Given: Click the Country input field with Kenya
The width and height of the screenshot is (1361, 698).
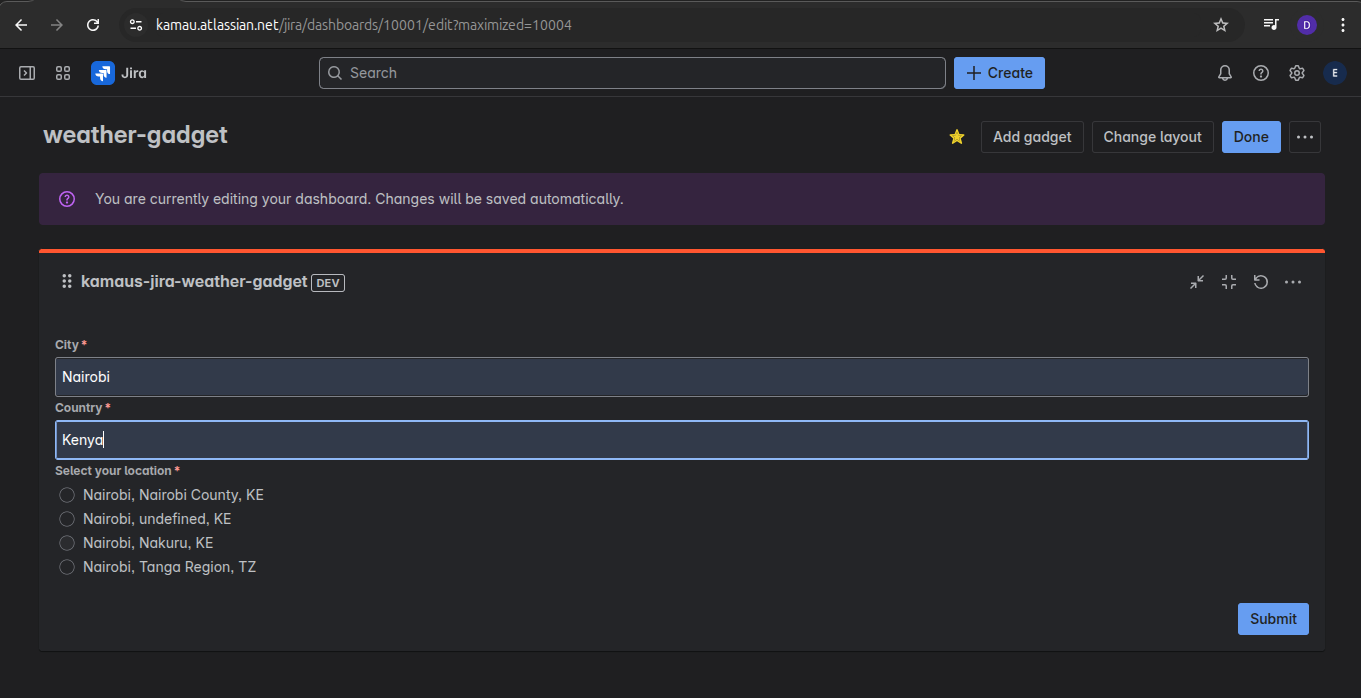Looking at the screenshot, I should click(x=681, y=440).
